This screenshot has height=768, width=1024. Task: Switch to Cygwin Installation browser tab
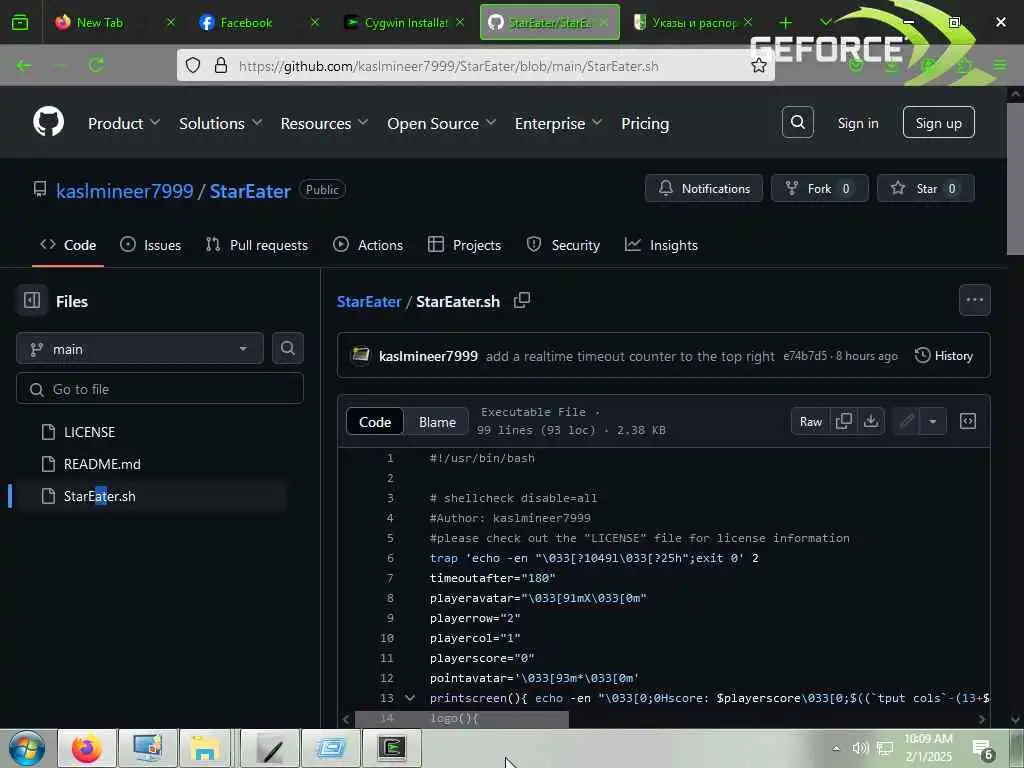pyautogui.click(x=405, y=22)
